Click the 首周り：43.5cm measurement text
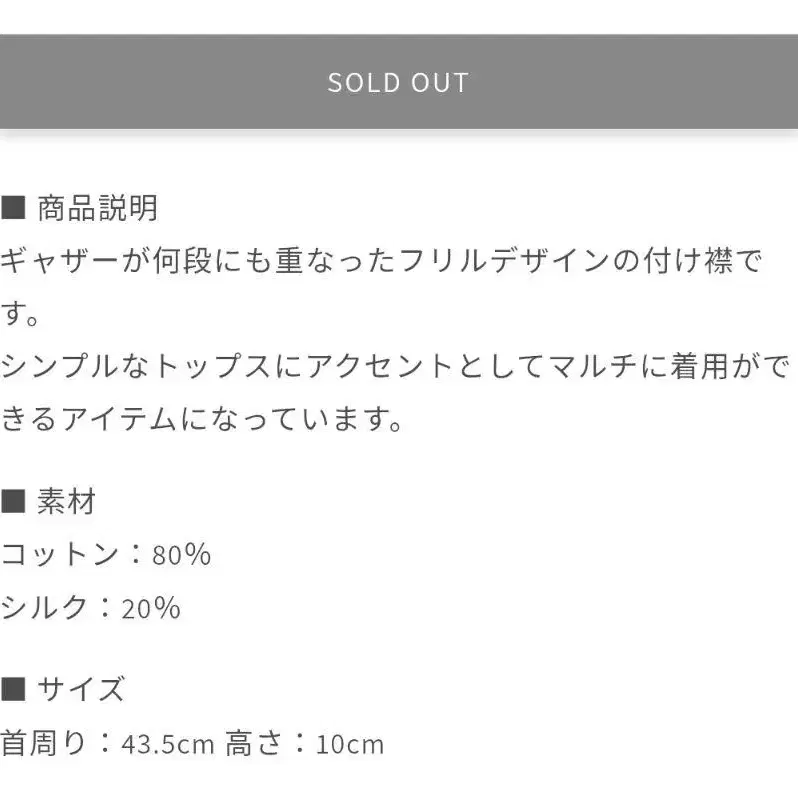Screen dimensions: 798x798 coord(107,744)
